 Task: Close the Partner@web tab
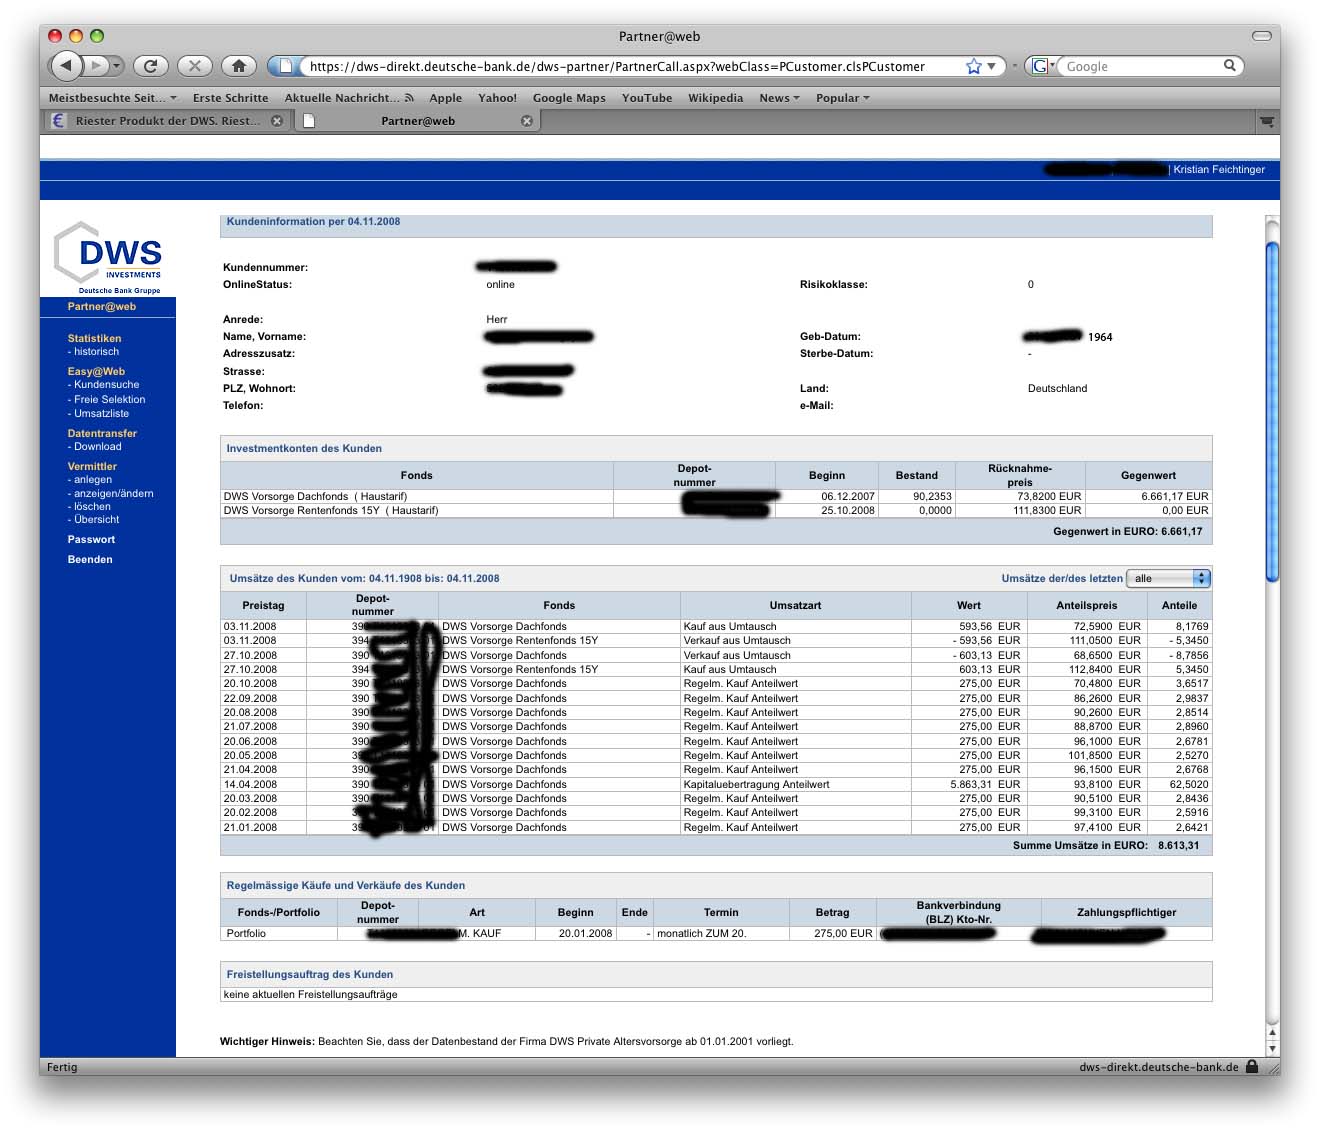[527, 121]
